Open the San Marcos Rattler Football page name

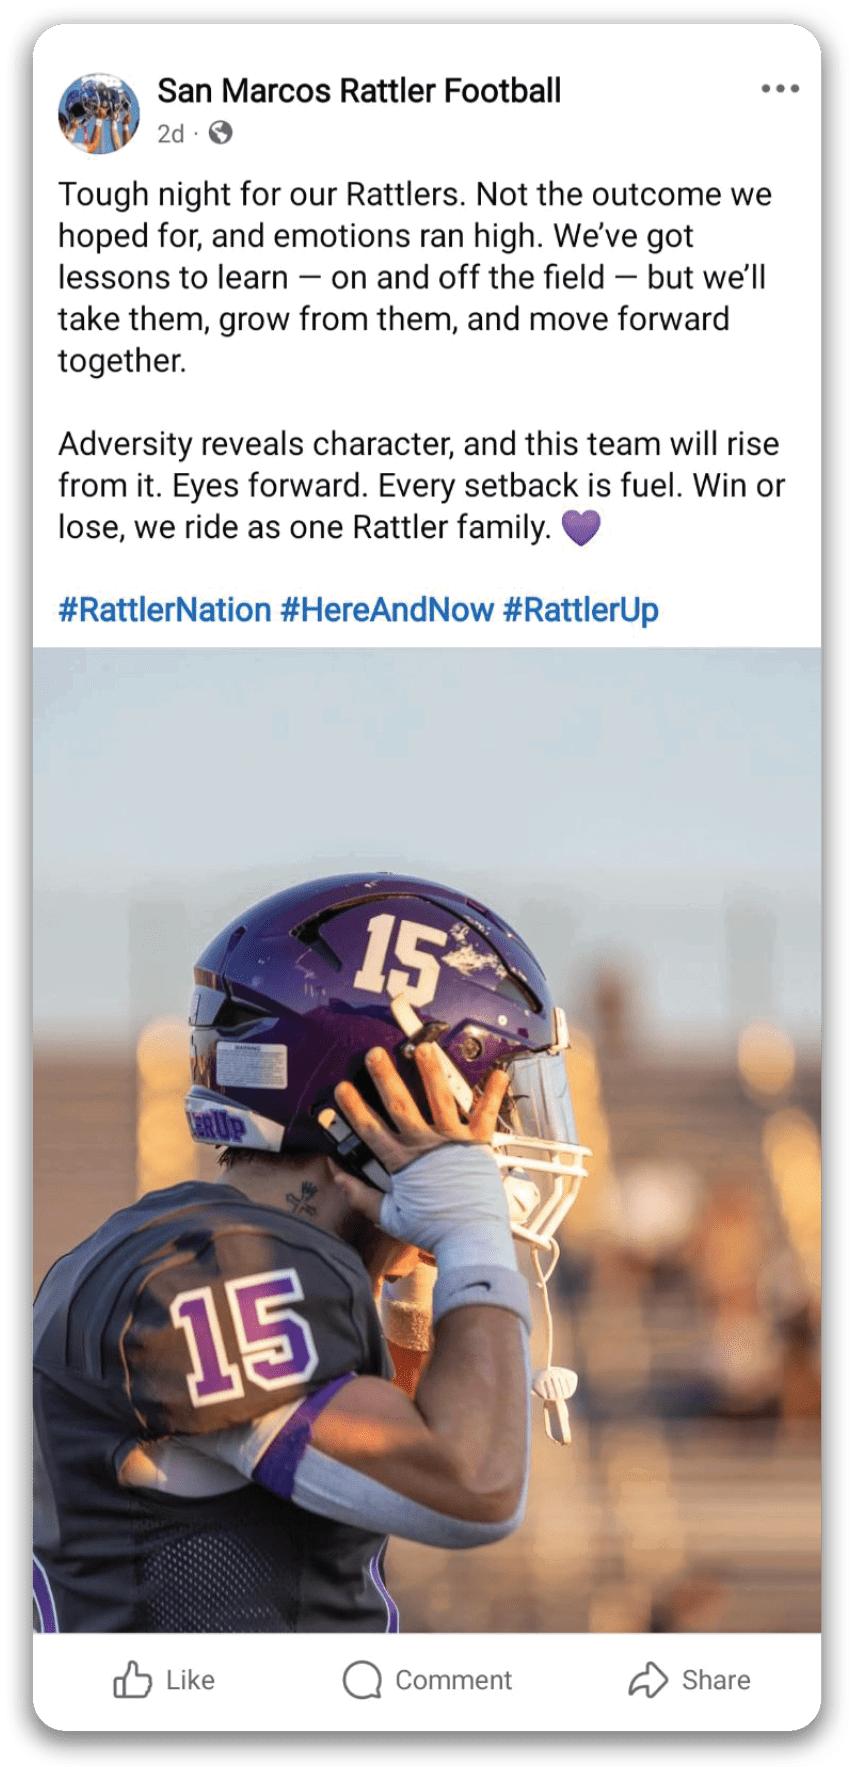tap(359, 91)
